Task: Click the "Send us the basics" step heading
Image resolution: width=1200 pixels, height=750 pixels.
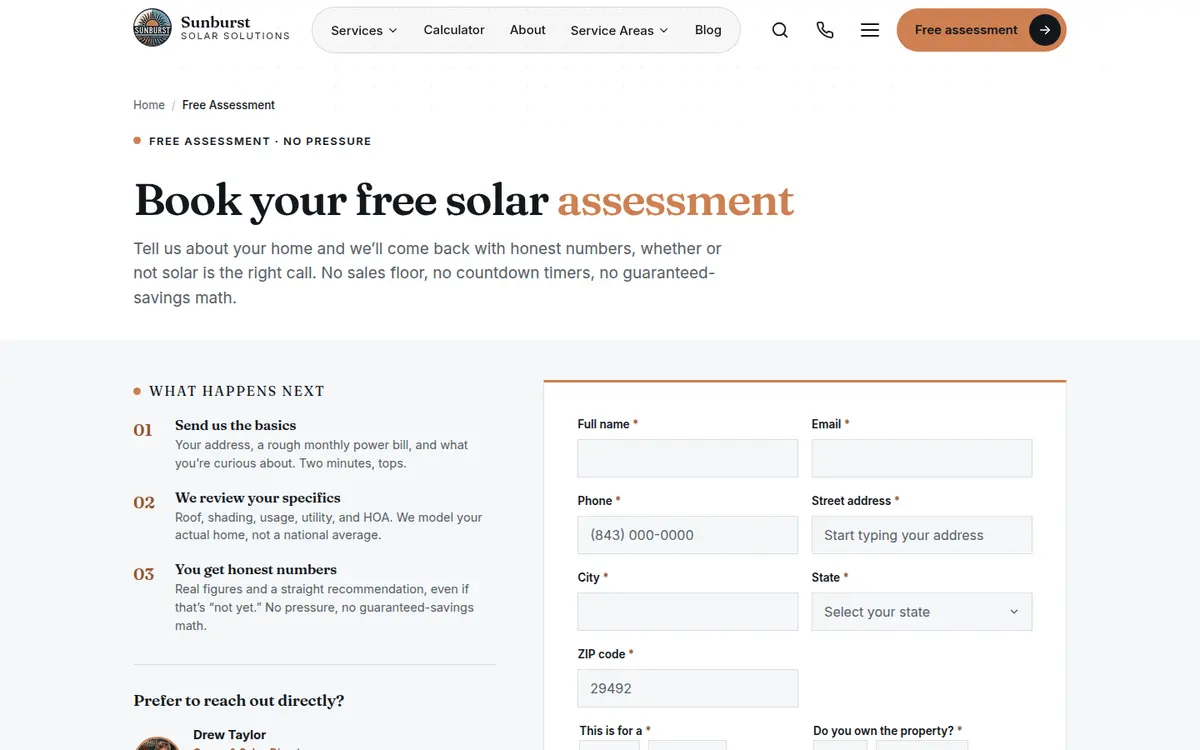Action: click(235, 425)
